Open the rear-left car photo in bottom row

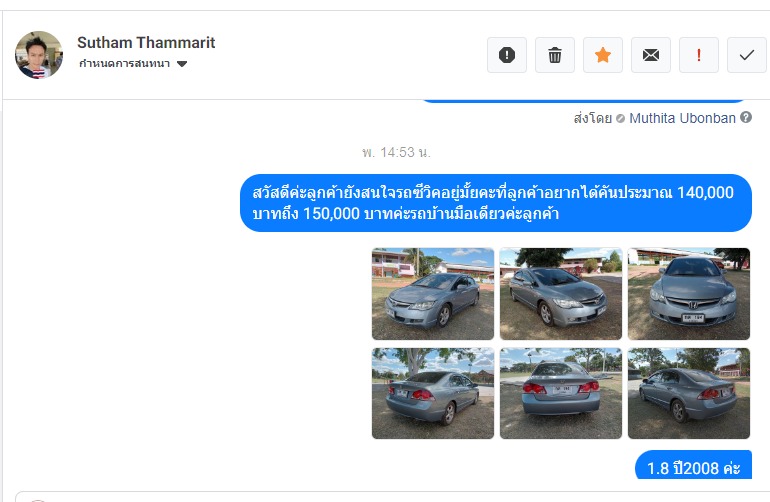point(433,393)
